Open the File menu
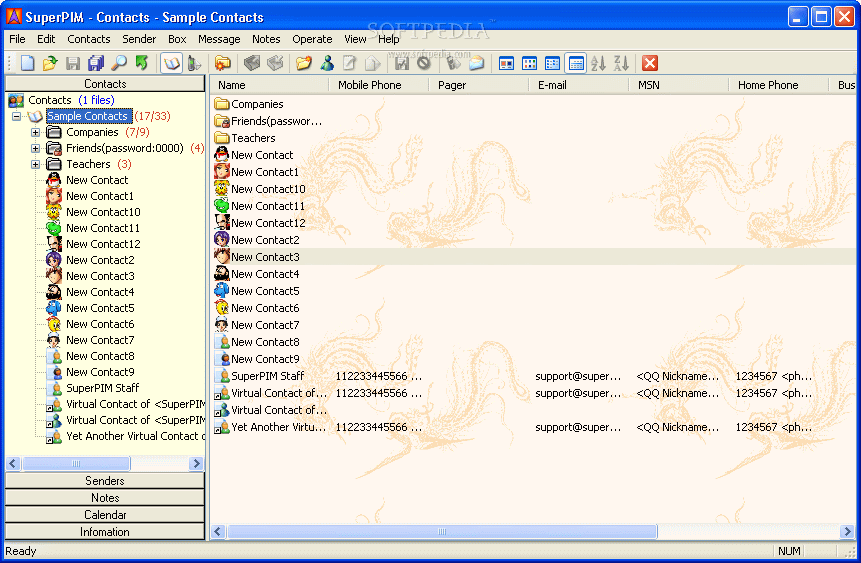This screenshot has height=563, width=861. point(17,39)
